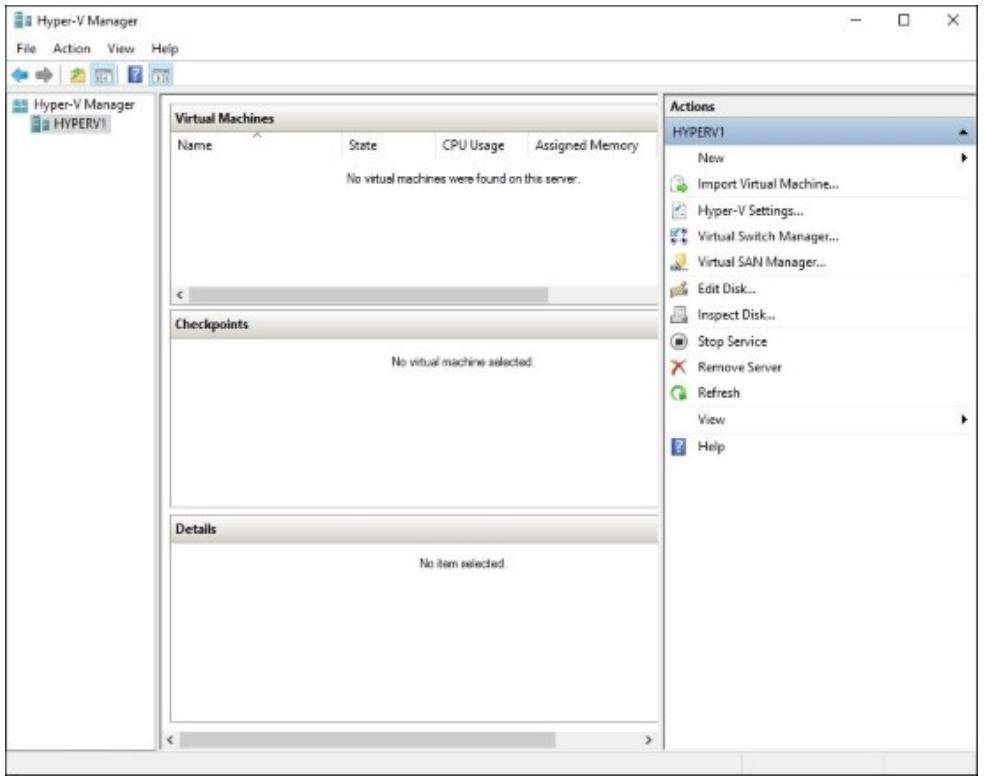The height and width of the screenshot is (780, 984).
Task: Click 'No item selected.' text
Action: point(463,564)
